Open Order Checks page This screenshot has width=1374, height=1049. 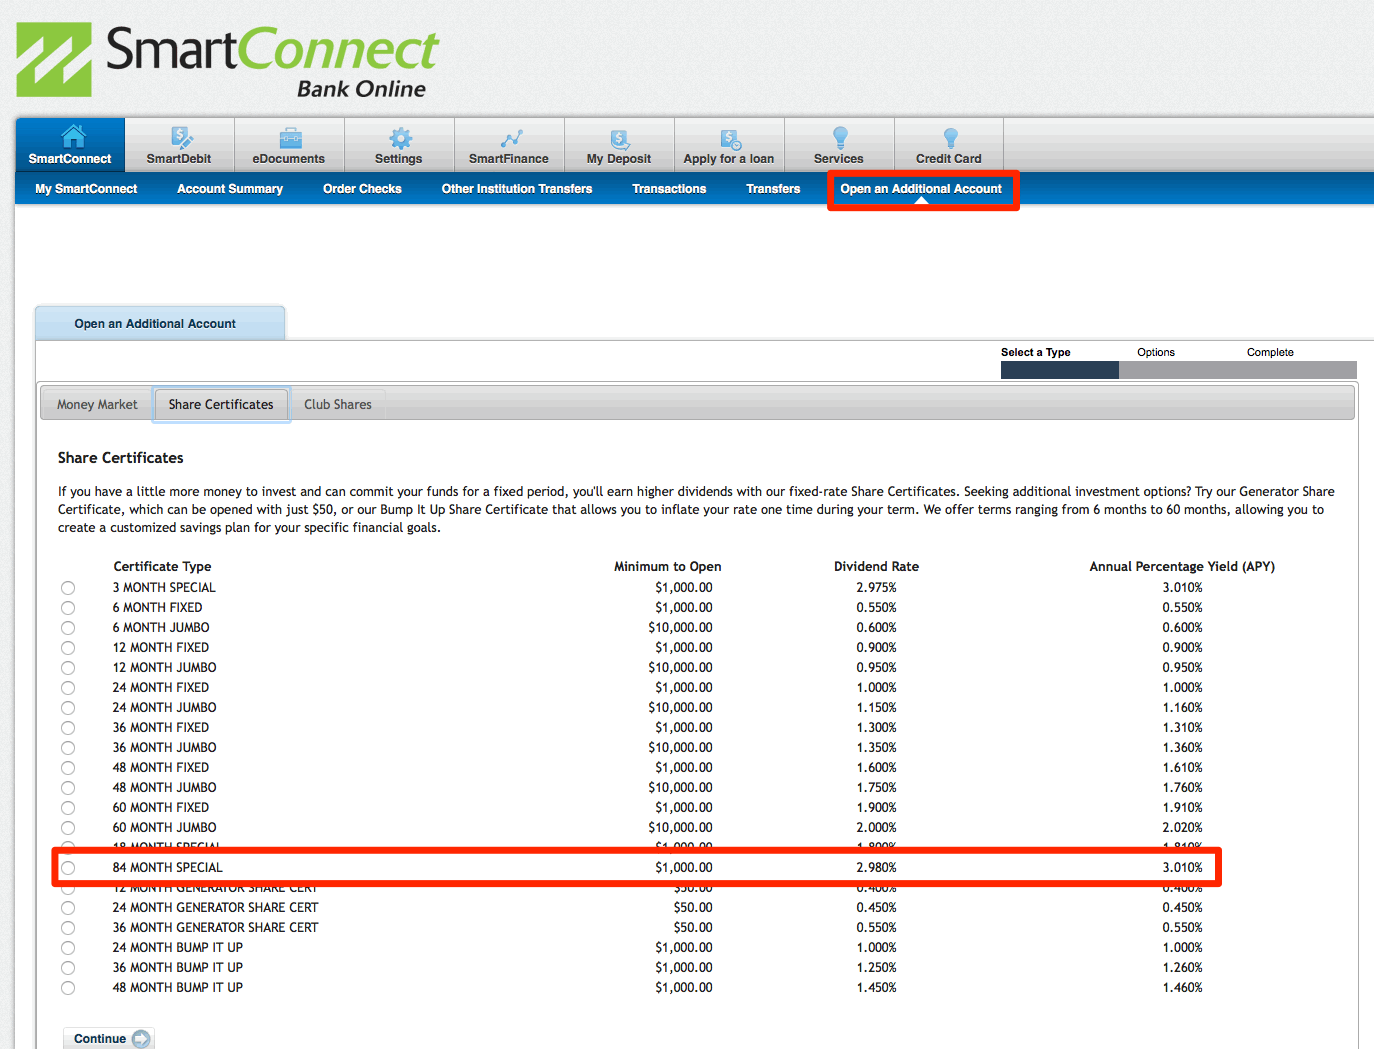(x=362, y=189)
